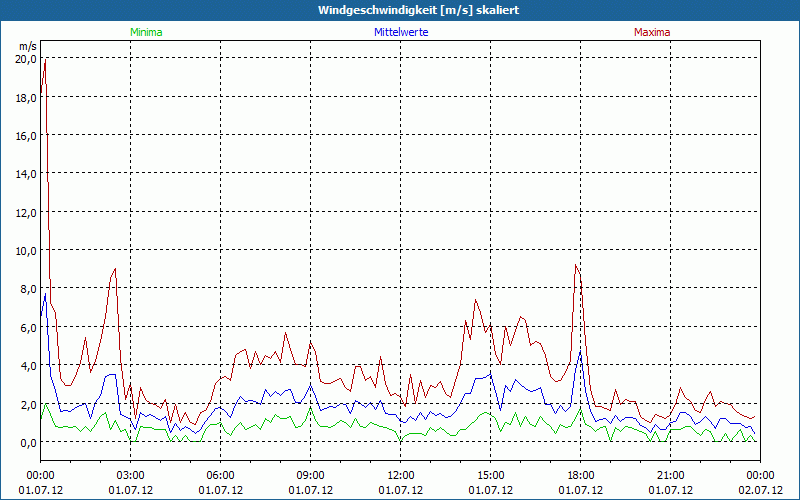The image size is (800, 500).
Task: Click the 16,0 y-axis value
Action: coord(26,136)
